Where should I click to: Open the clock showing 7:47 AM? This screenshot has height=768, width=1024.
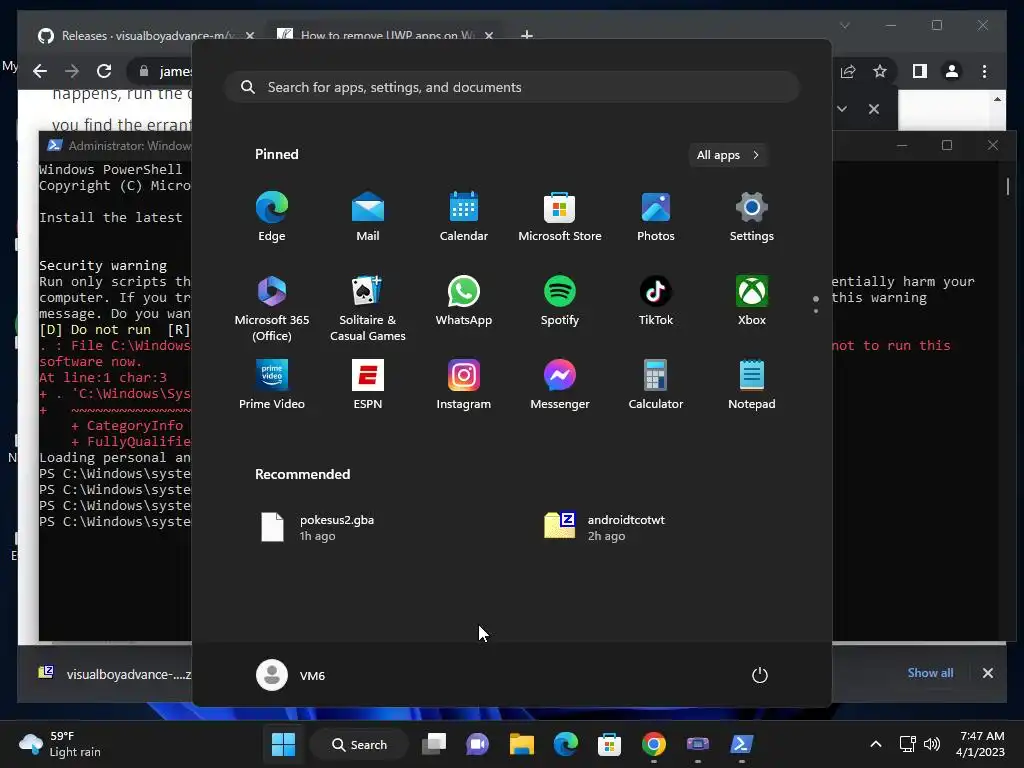click(980, 744)
